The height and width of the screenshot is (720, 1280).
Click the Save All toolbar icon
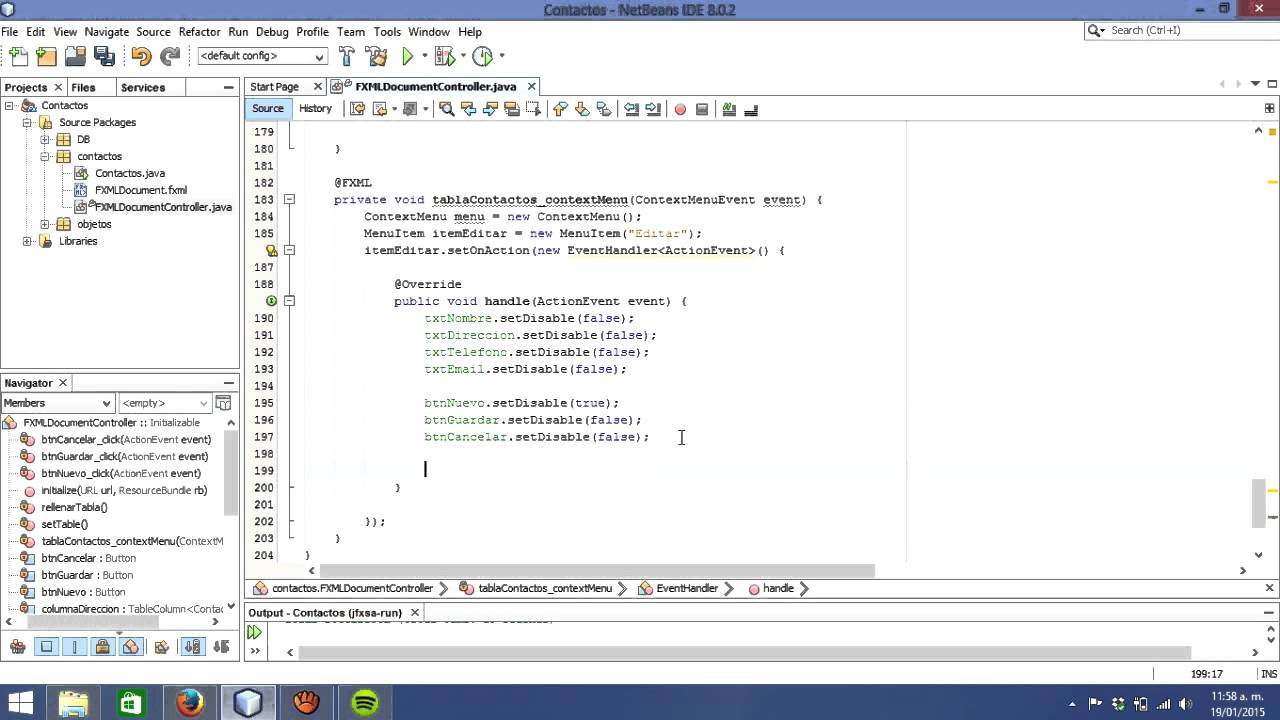tap(104, 56)
